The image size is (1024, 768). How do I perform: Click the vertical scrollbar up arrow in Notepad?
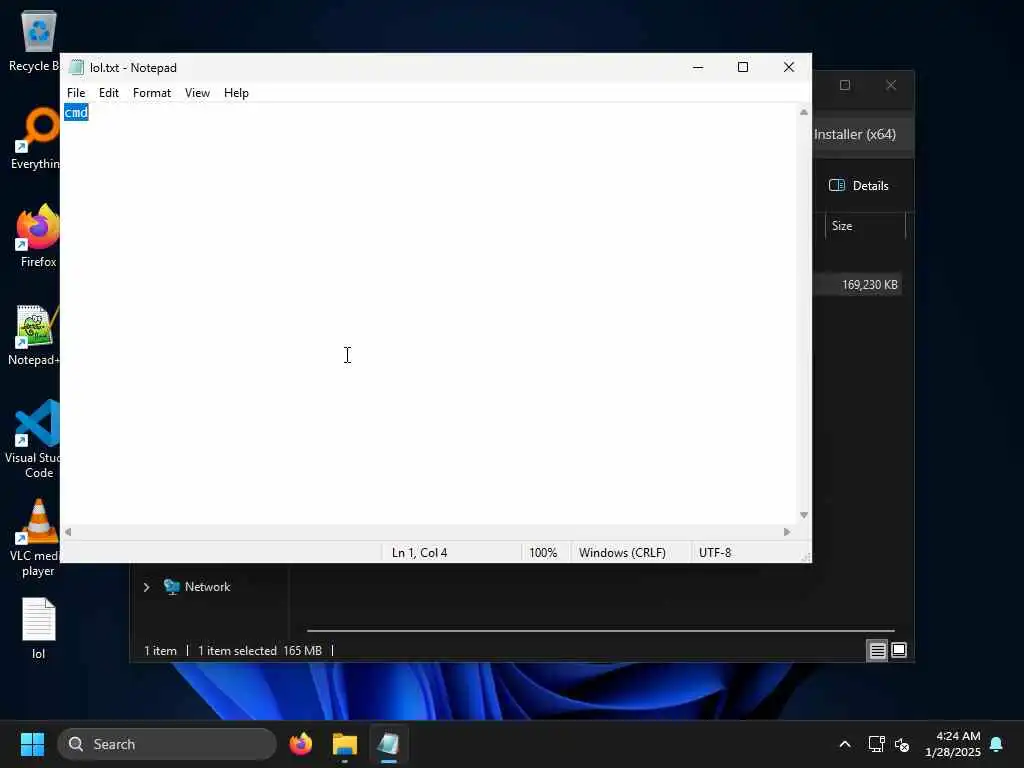click(803, 112)
